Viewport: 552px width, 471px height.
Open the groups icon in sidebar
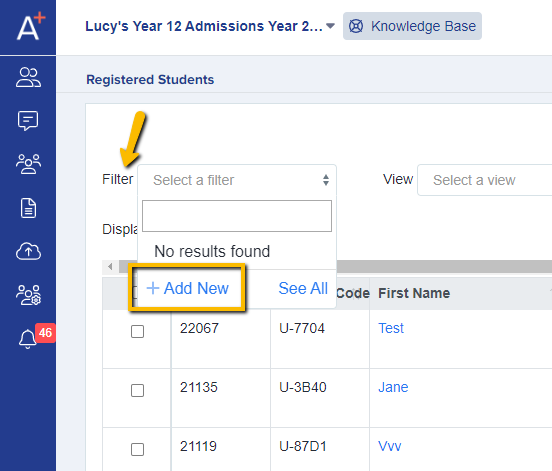(x=28, y=164)
